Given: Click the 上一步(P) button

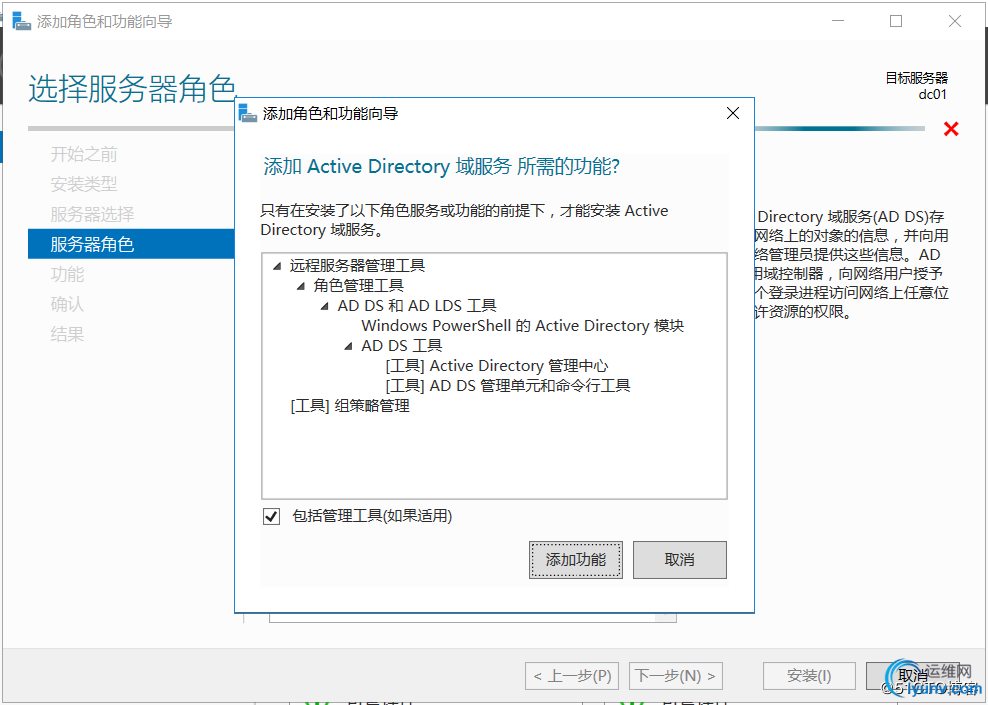Looking at the screenshot, I should pyautogui.click(x=572, y=676).
